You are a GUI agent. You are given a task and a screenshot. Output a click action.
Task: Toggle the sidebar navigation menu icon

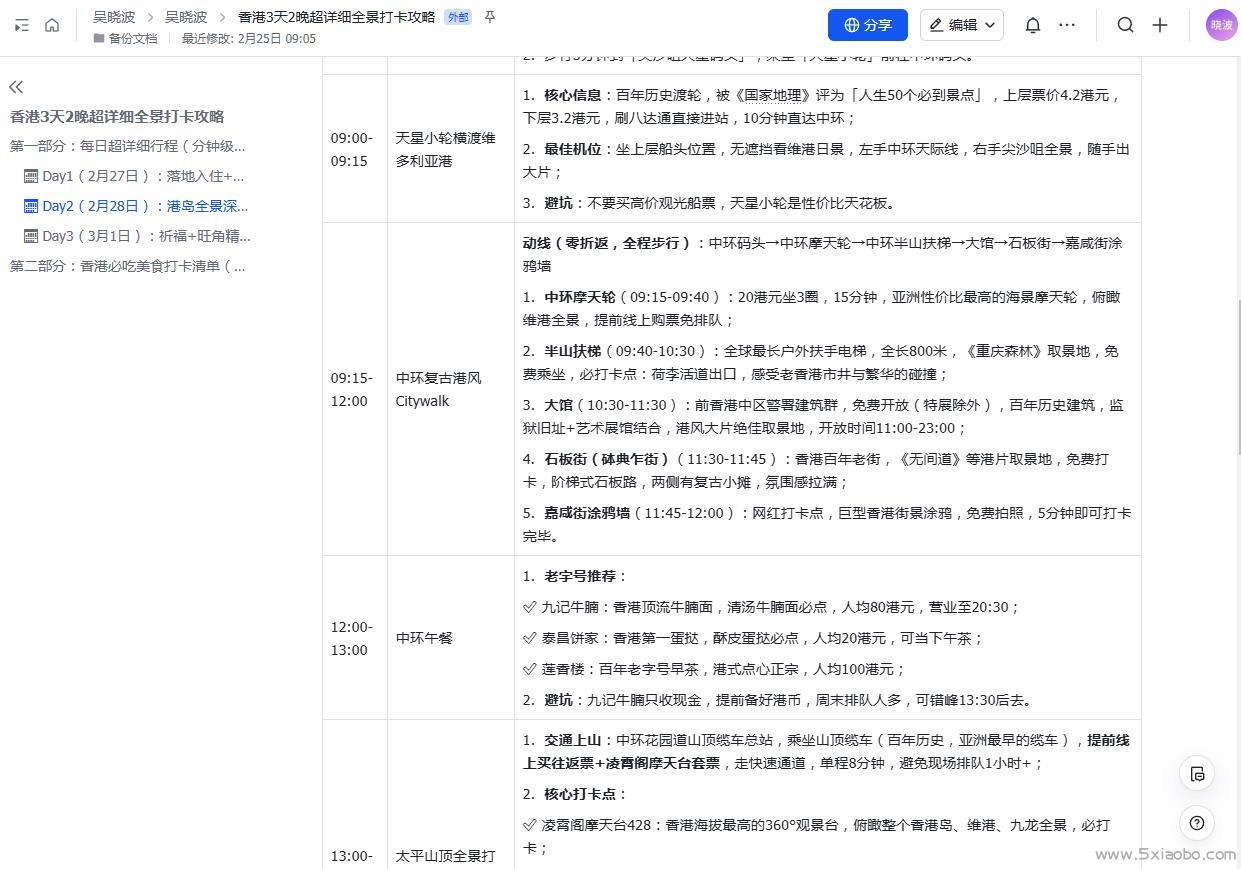[x=21, y=25]
